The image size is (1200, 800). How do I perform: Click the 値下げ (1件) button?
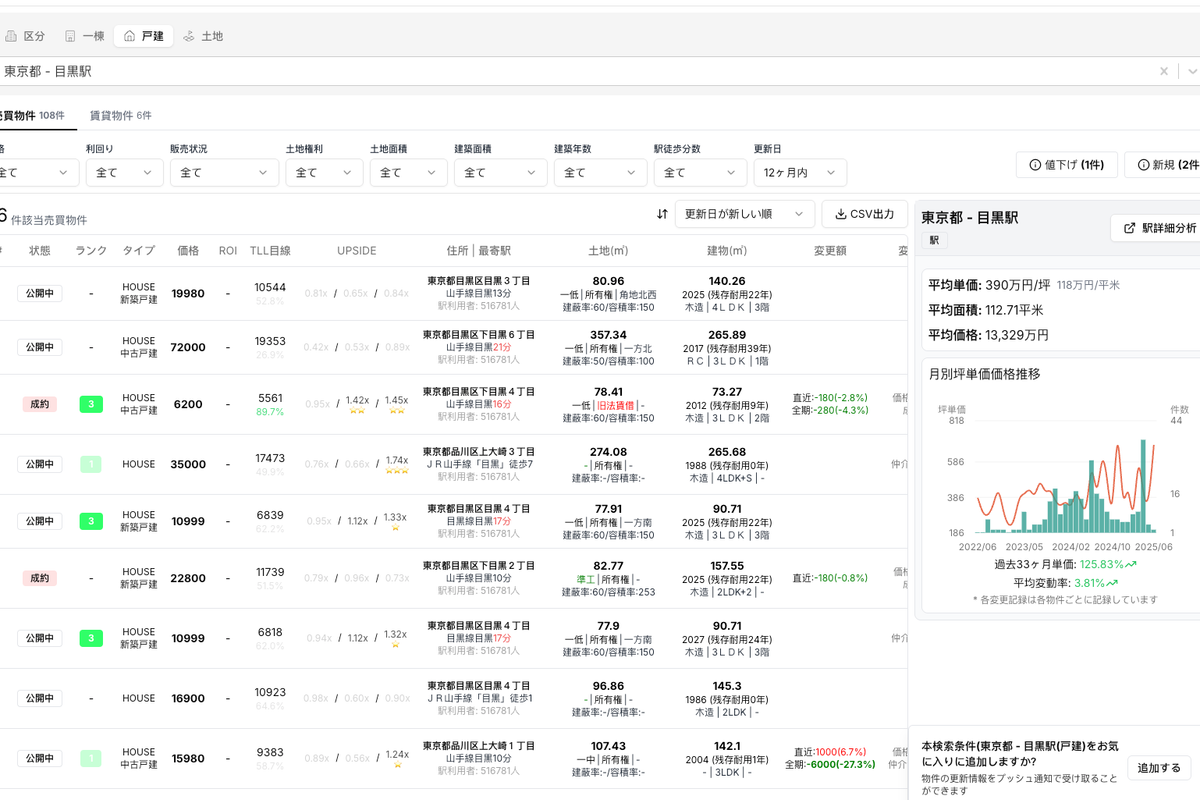(x=1067, y=165)
